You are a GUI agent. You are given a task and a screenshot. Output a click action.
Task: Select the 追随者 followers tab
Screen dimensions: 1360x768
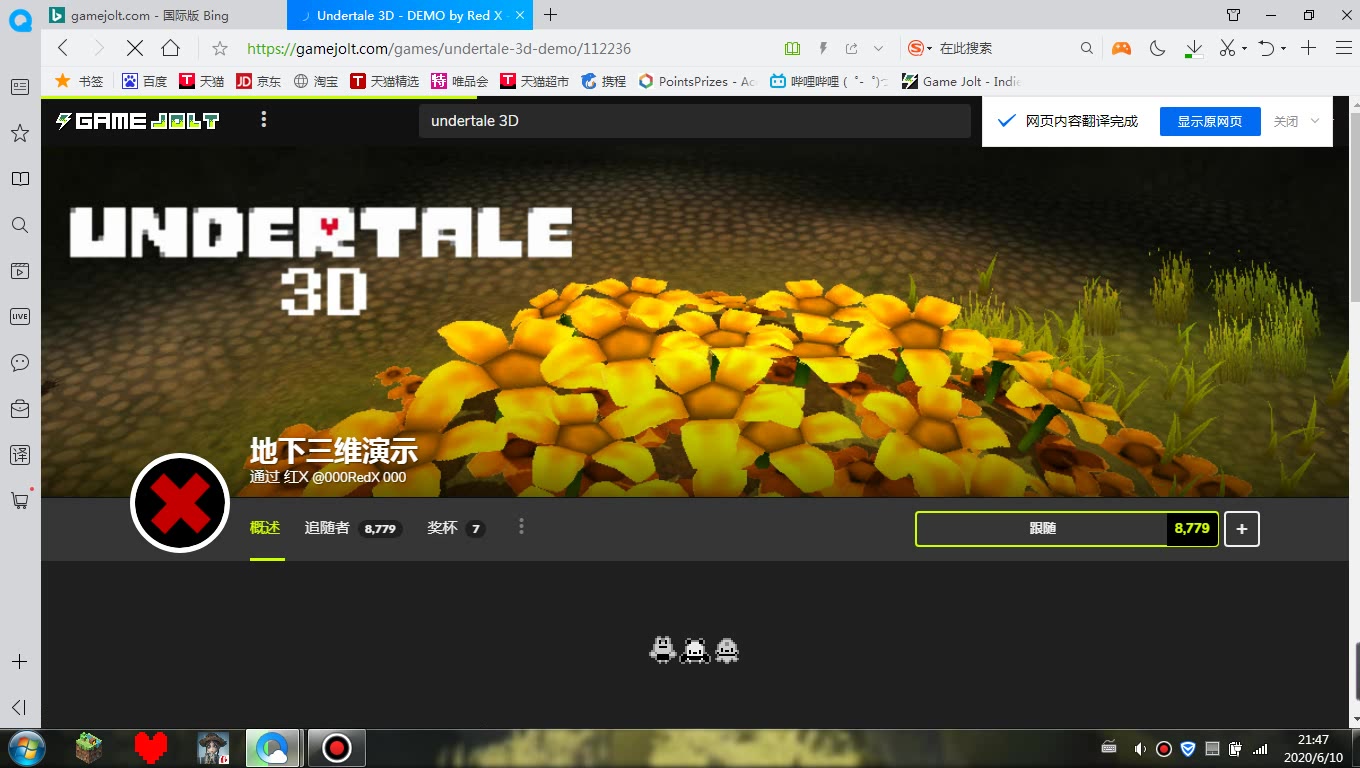[353, 528]
